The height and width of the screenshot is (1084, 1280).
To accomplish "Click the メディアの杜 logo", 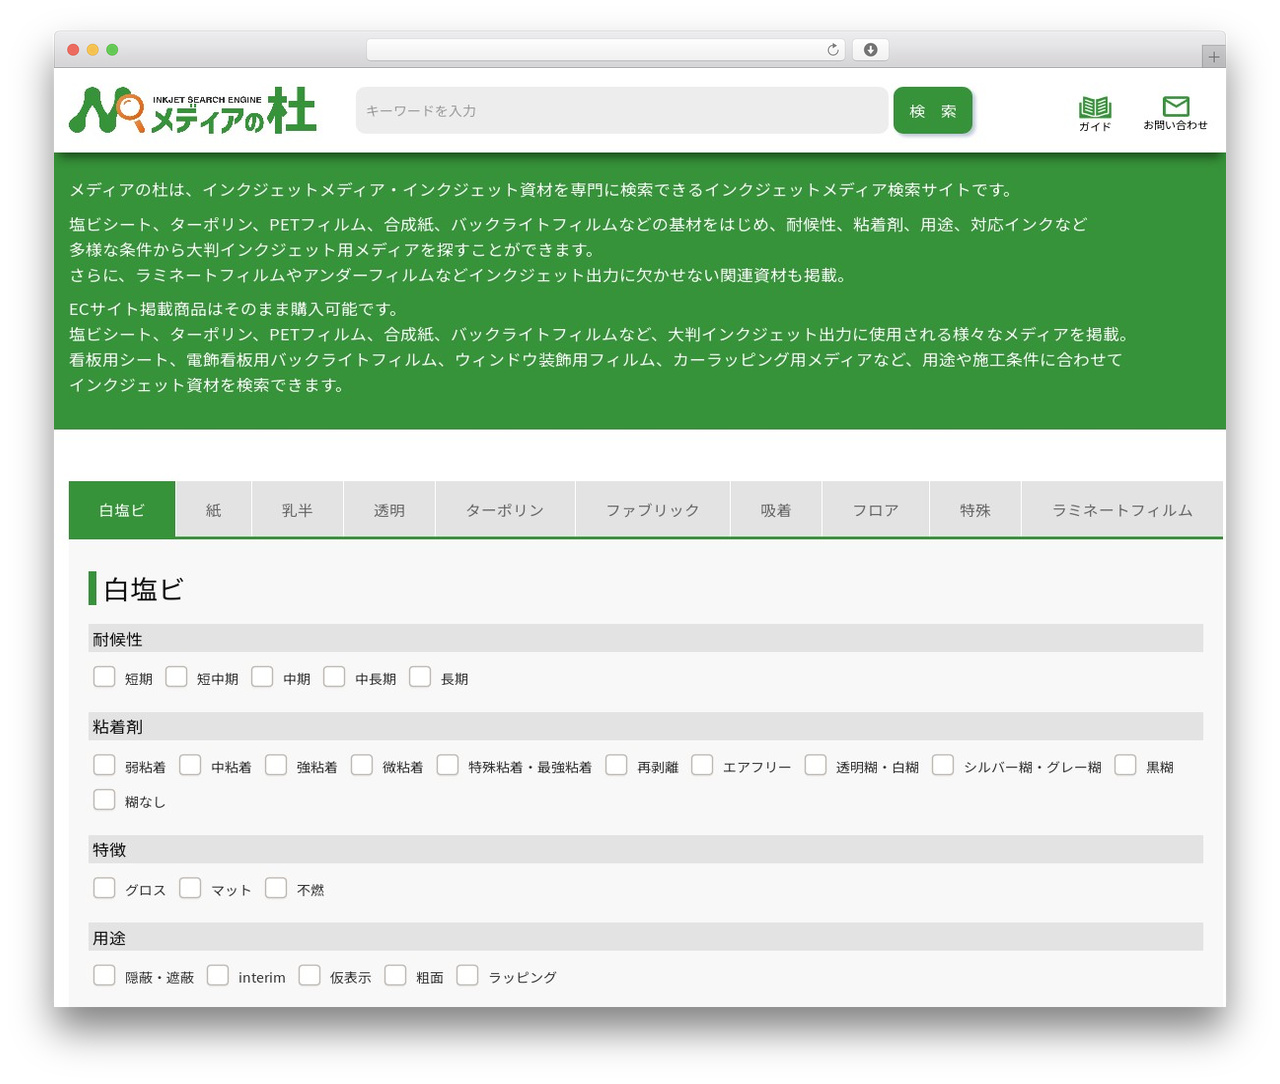I will coord(193,110).
